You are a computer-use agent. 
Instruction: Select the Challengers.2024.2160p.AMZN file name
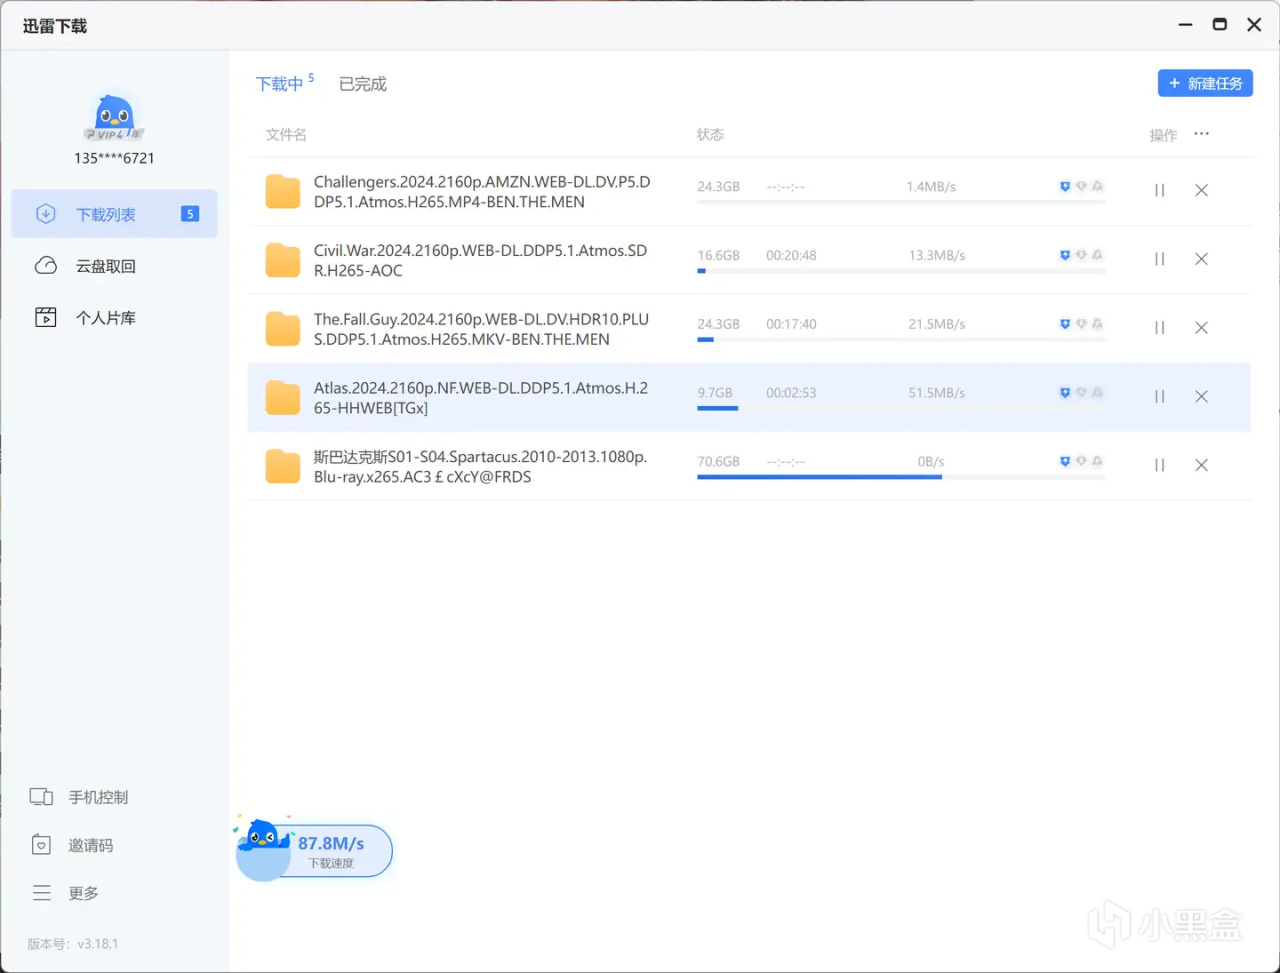[482, 192]
